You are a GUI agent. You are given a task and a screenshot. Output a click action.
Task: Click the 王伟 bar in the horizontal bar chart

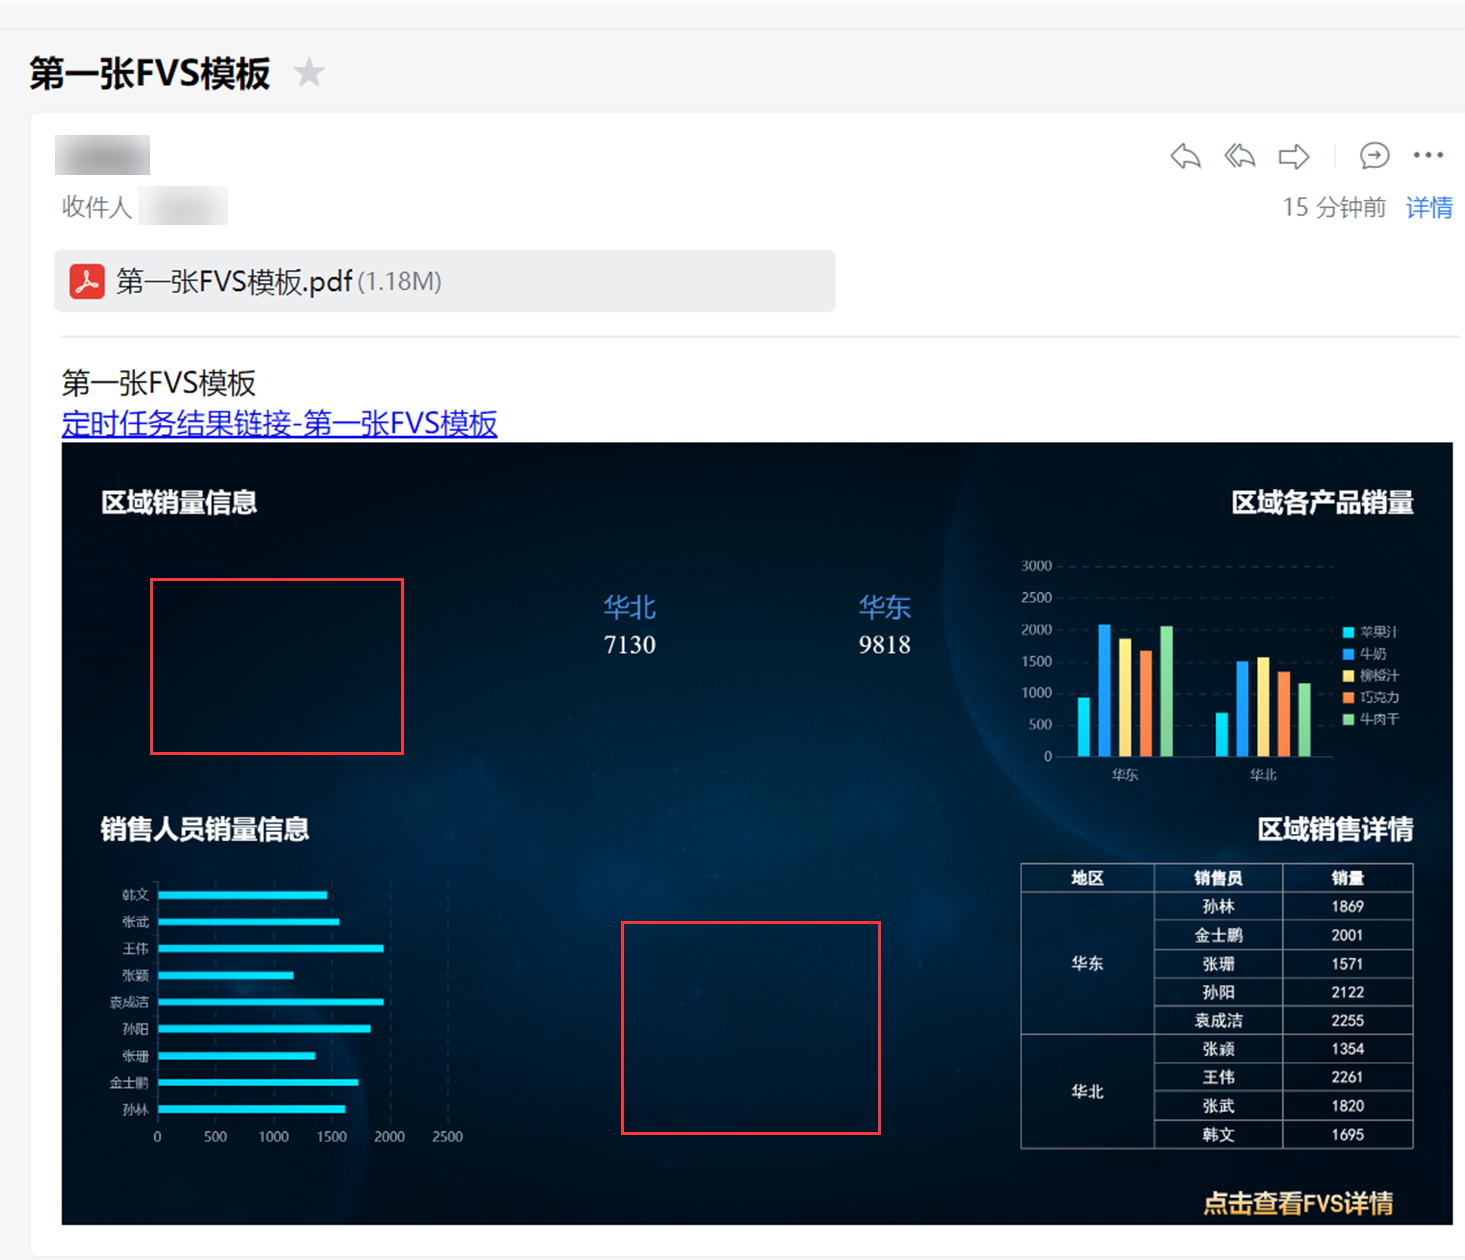pos(271,948)
